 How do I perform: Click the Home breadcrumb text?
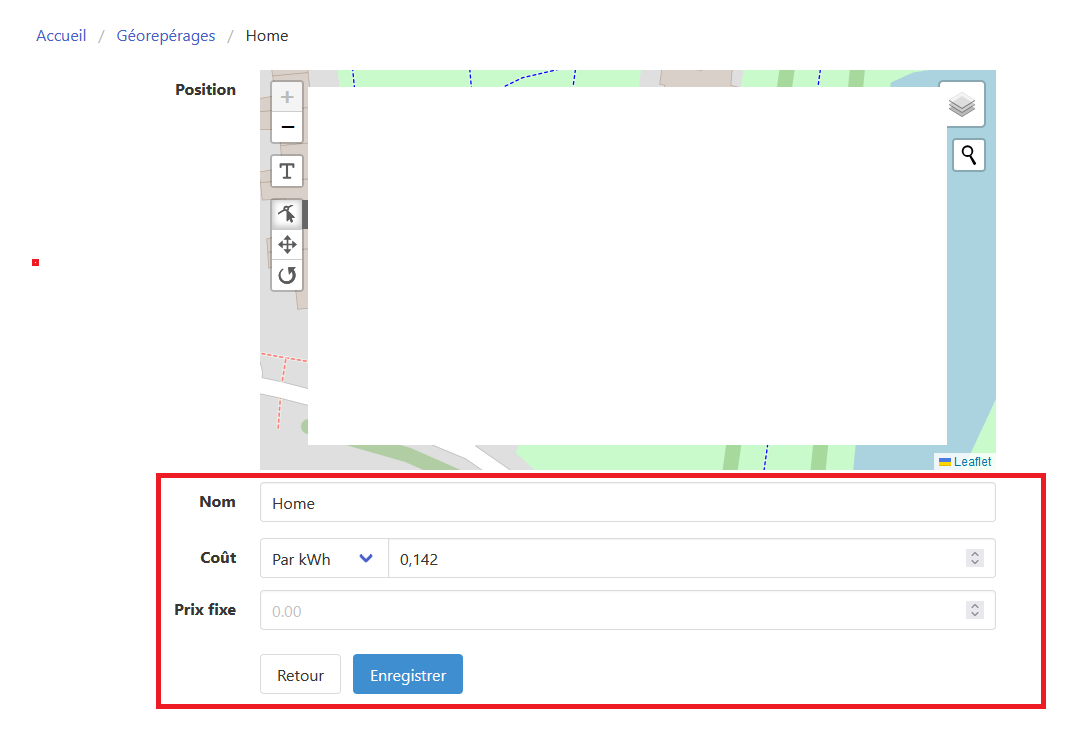267,35
